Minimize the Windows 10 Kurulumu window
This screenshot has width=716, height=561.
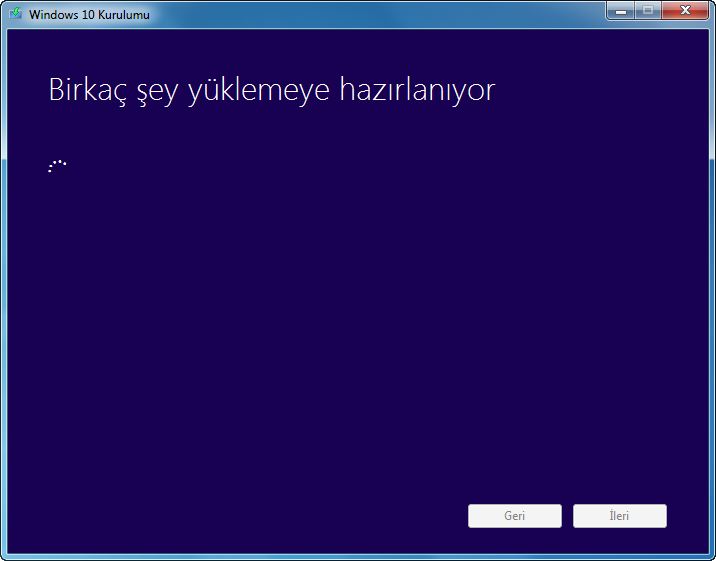point(621,11)
